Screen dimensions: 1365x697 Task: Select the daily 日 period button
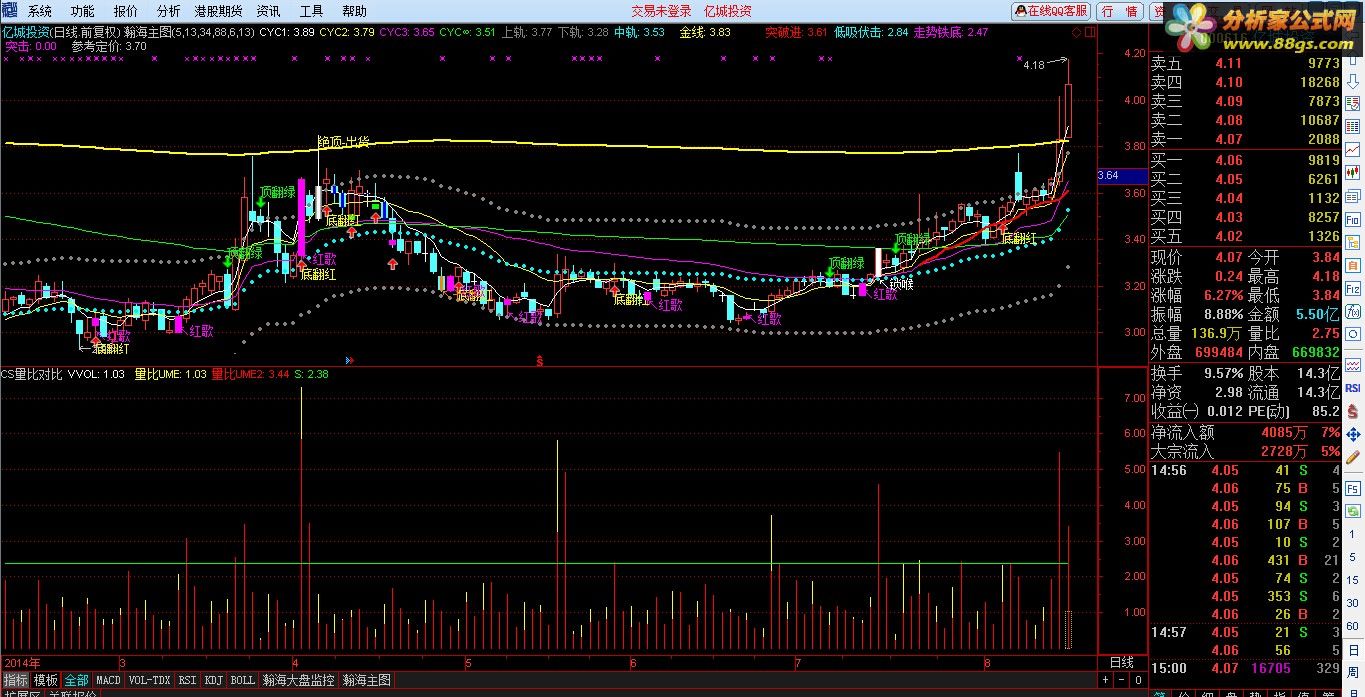(1352, 650)
